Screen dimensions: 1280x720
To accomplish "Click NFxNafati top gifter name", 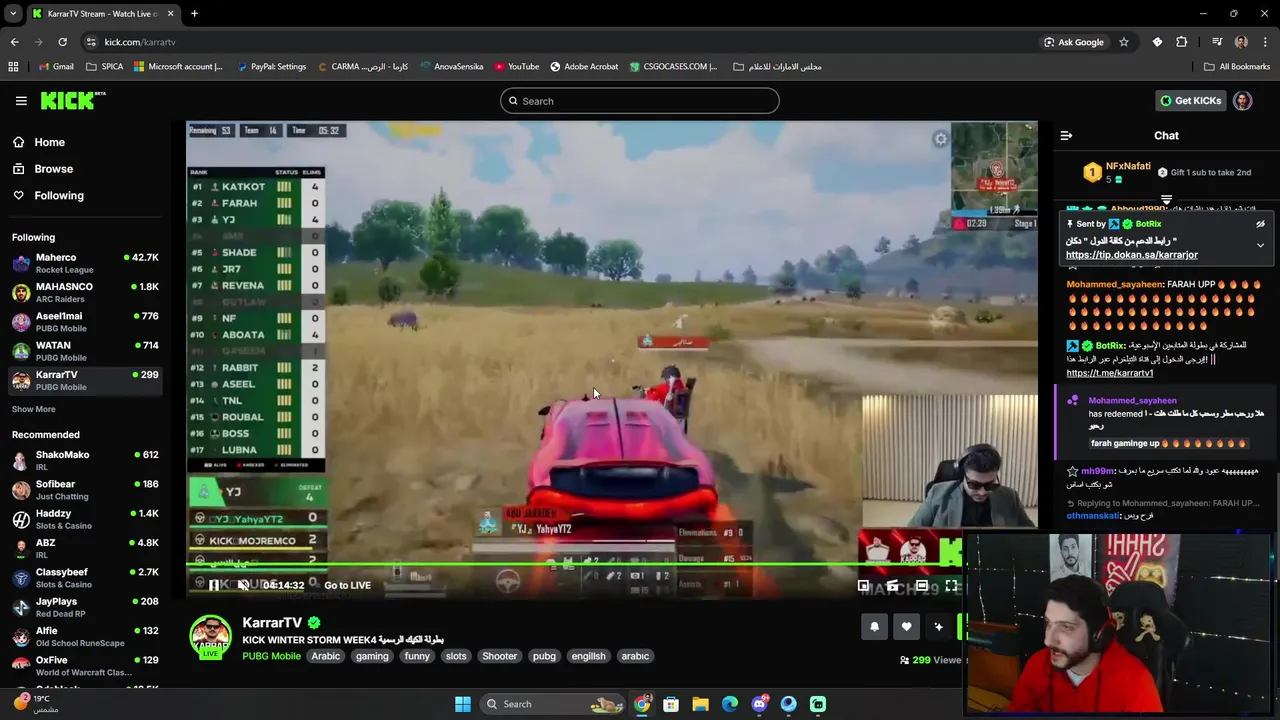I will (x=1128, y=166).
